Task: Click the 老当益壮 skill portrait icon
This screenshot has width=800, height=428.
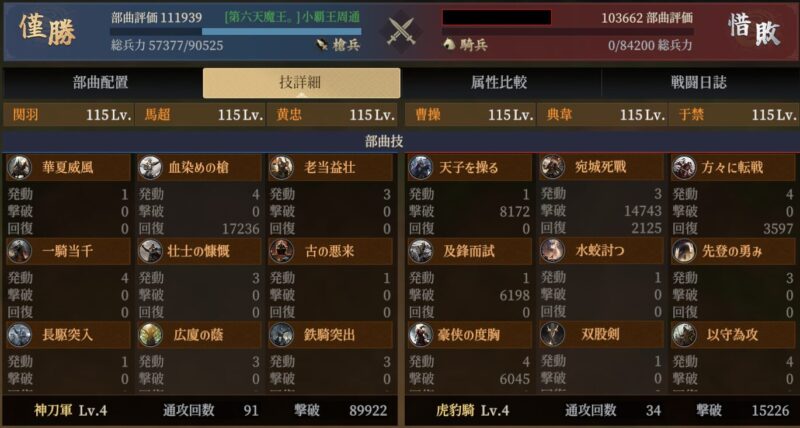Action: point(282,167)
